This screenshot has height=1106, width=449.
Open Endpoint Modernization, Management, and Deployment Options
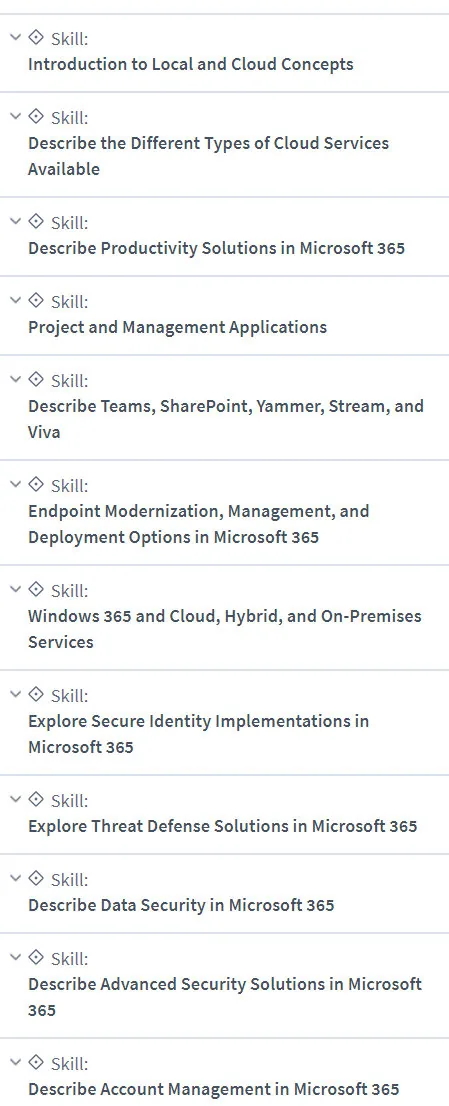coord(199,524)
